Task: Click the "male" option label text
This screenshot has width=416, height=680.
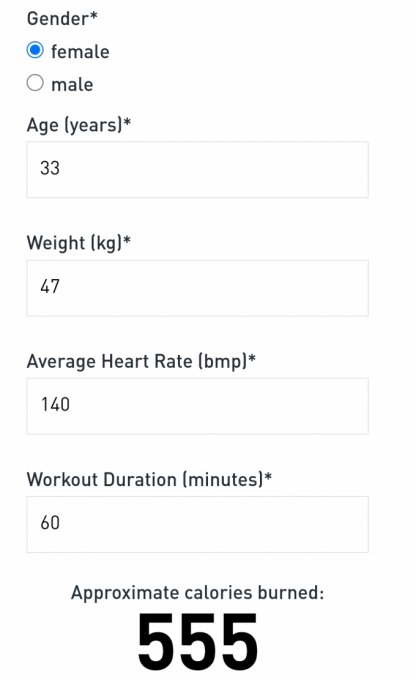Action: click(x=72, y=84)
